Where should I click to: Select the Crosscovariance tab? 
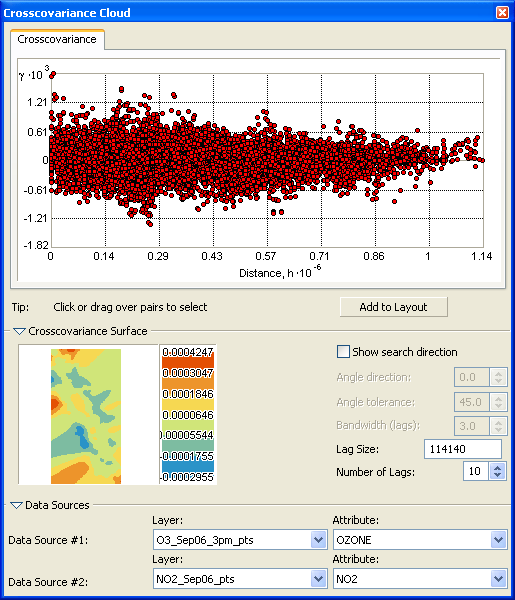[57, 39]
